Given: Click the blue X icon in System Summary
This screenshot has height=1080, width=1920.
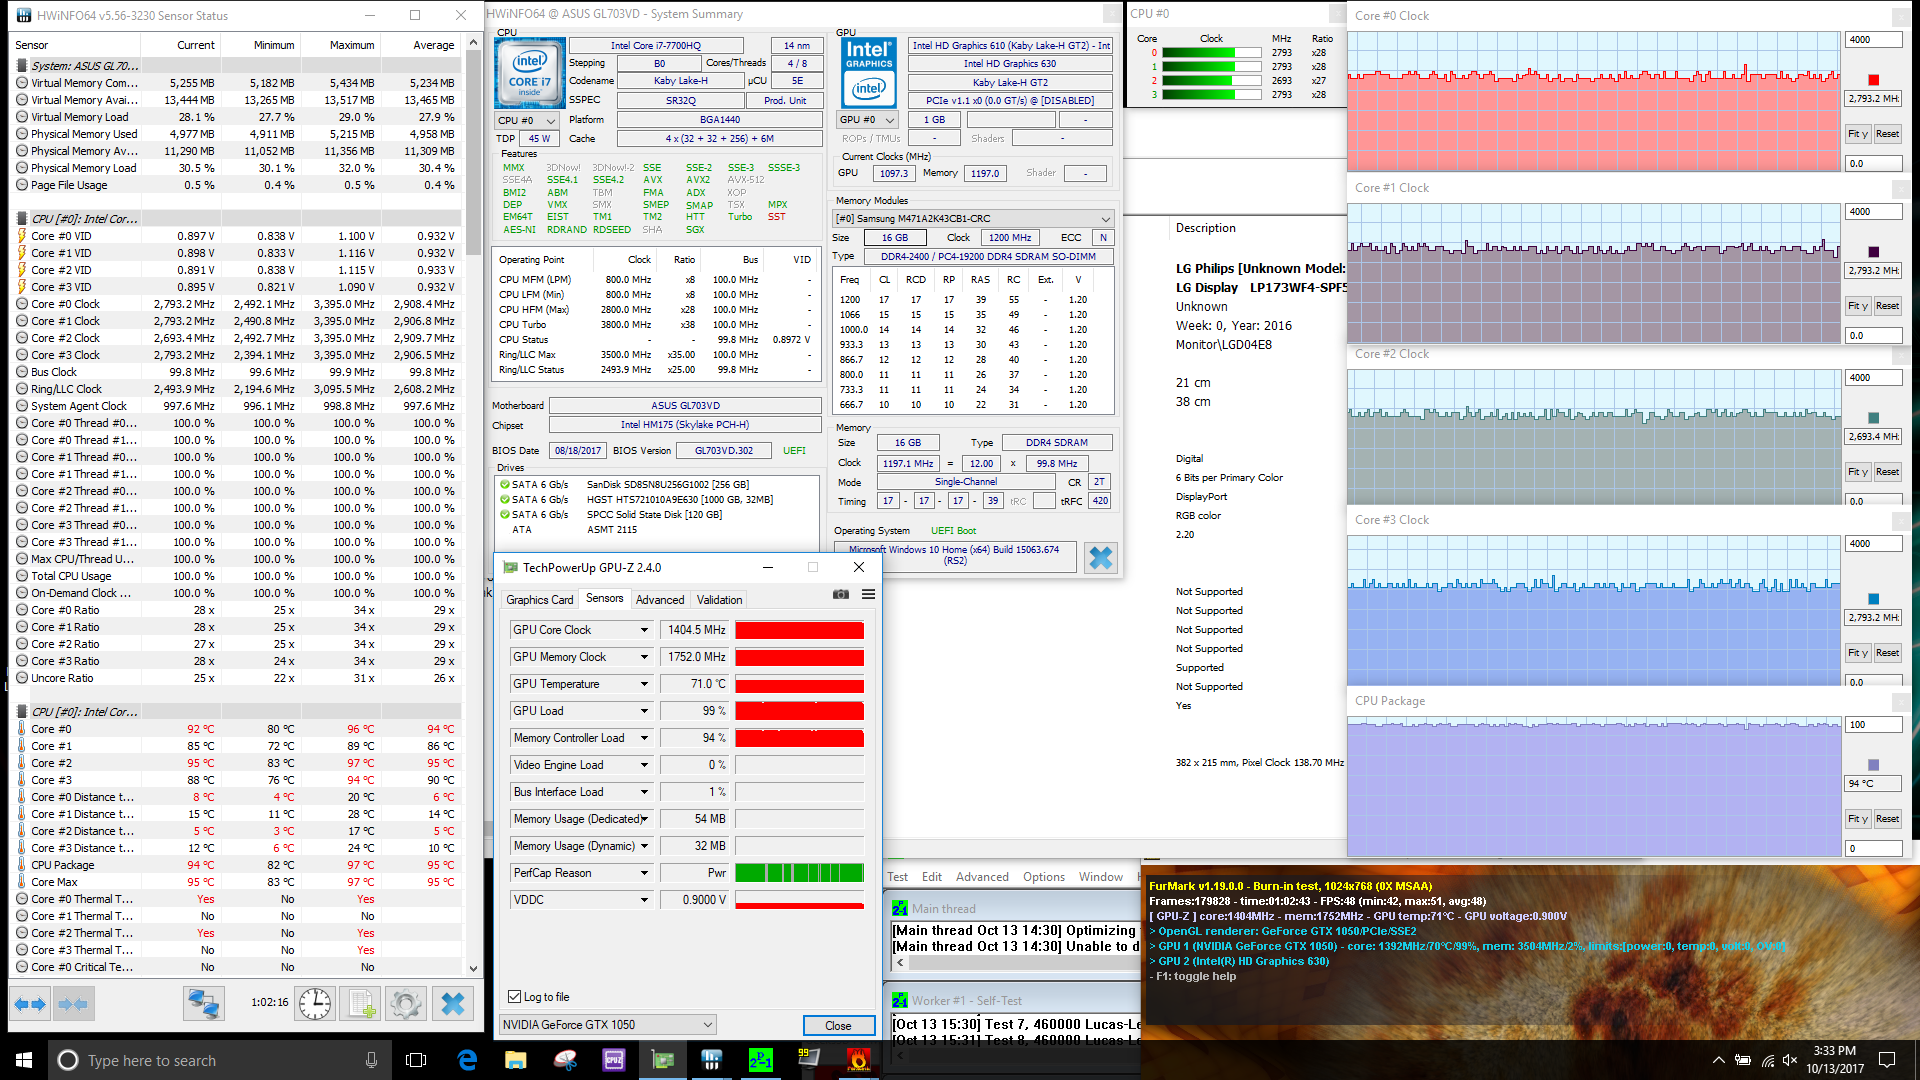Looking at the screenshot, I should click(x=1100, y=558).
